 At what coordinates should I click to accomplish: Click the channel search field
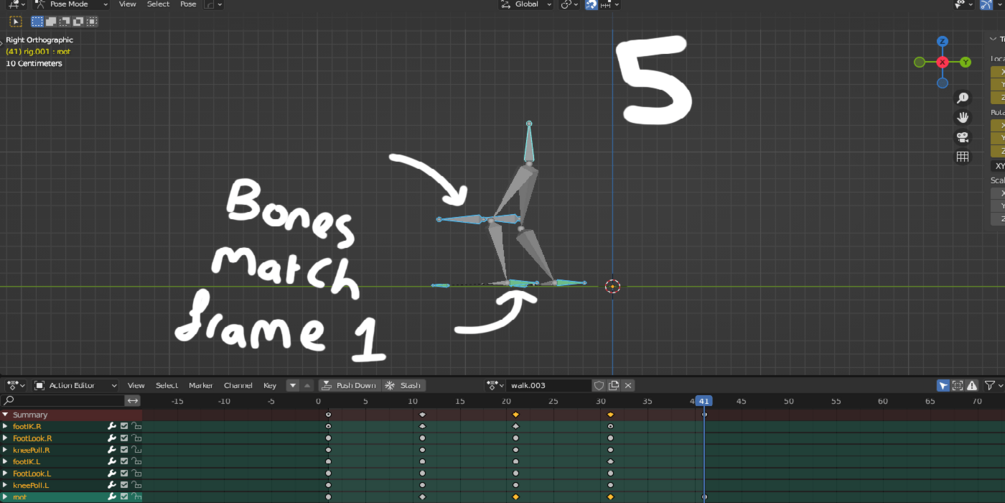tap(63, 400)
